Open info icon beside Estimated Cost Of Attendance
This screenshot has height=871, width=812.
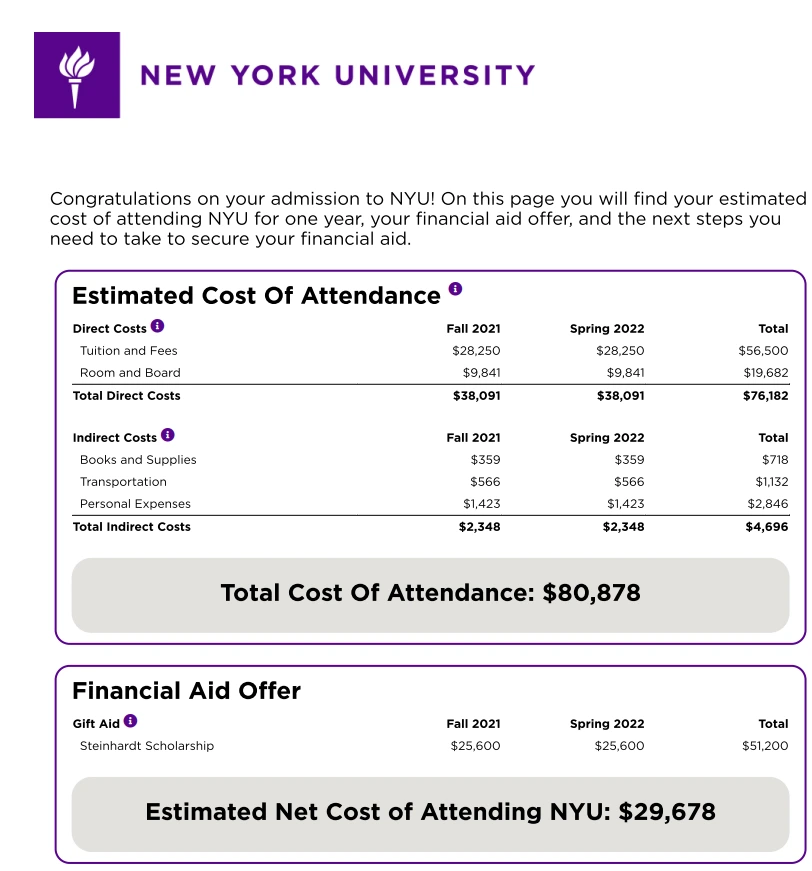(455, 289)
